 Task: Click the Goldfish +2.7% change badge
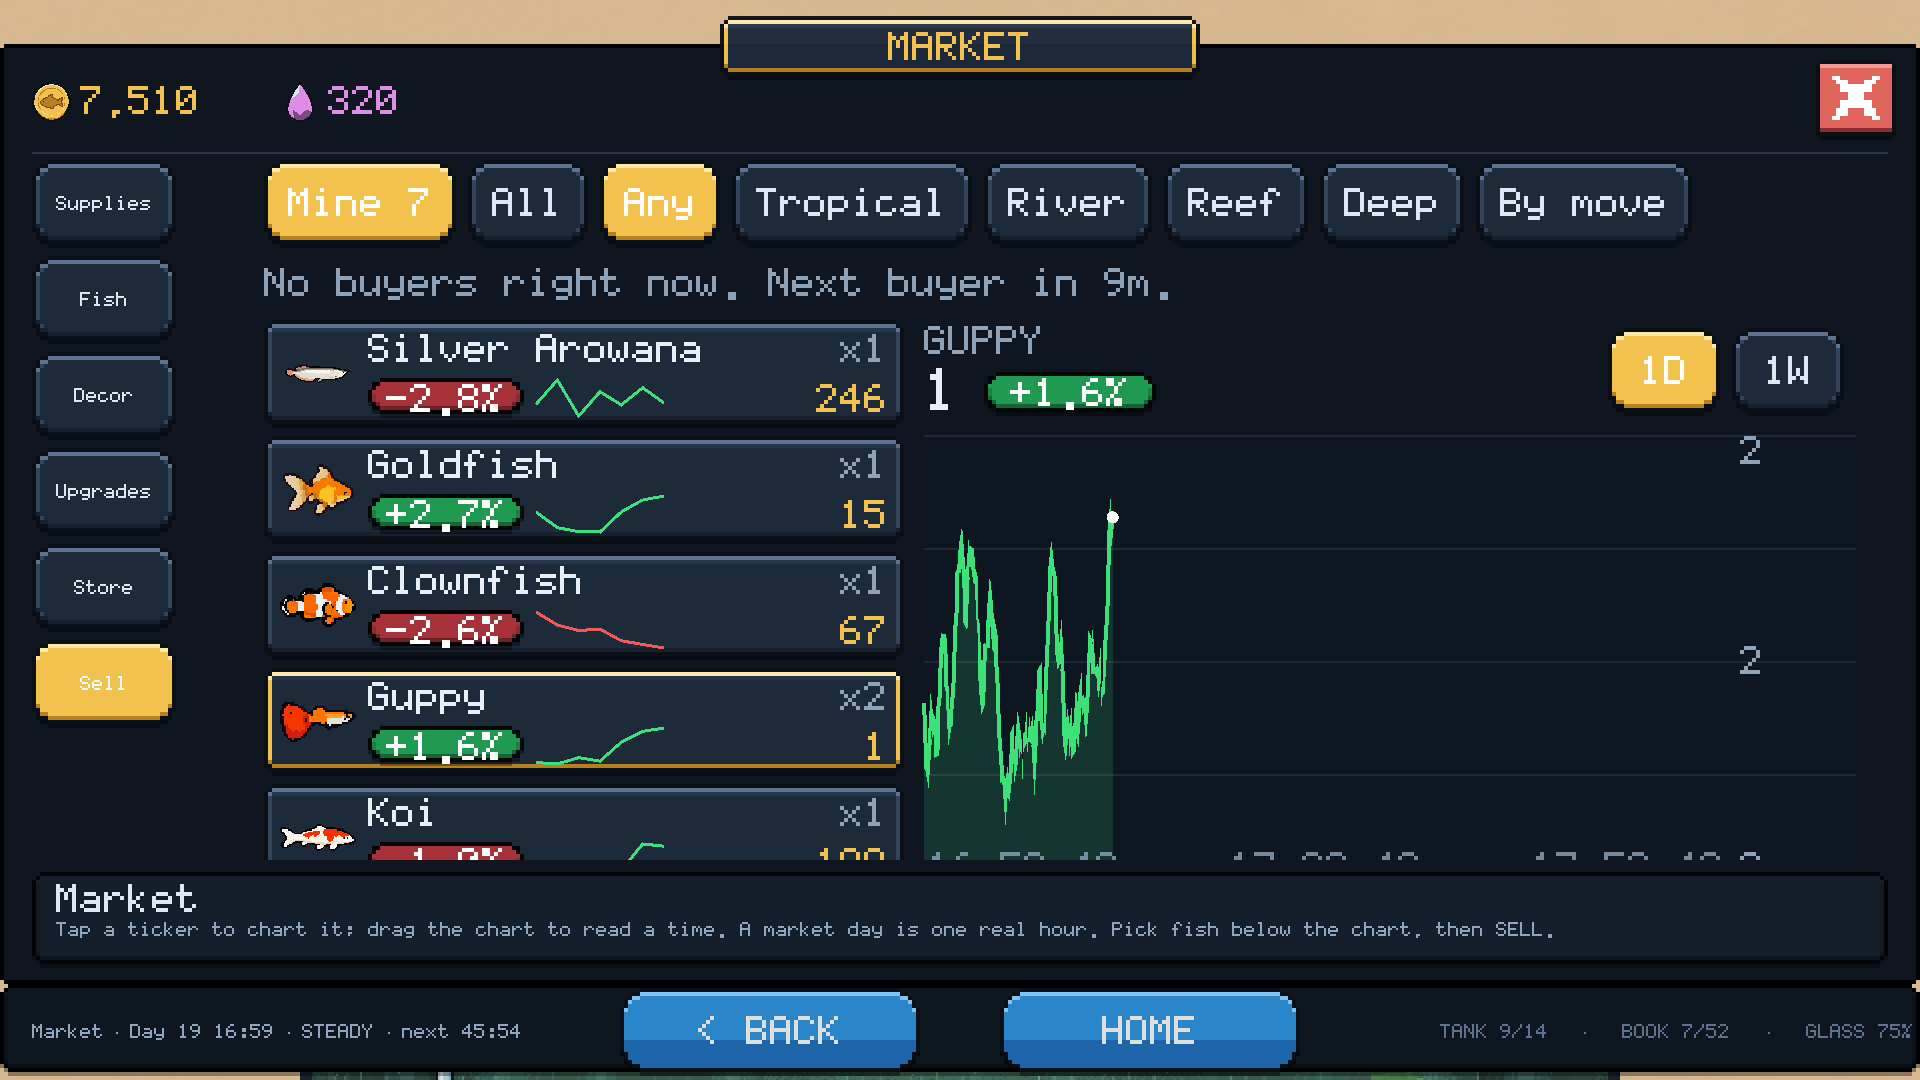pos(446,514)
